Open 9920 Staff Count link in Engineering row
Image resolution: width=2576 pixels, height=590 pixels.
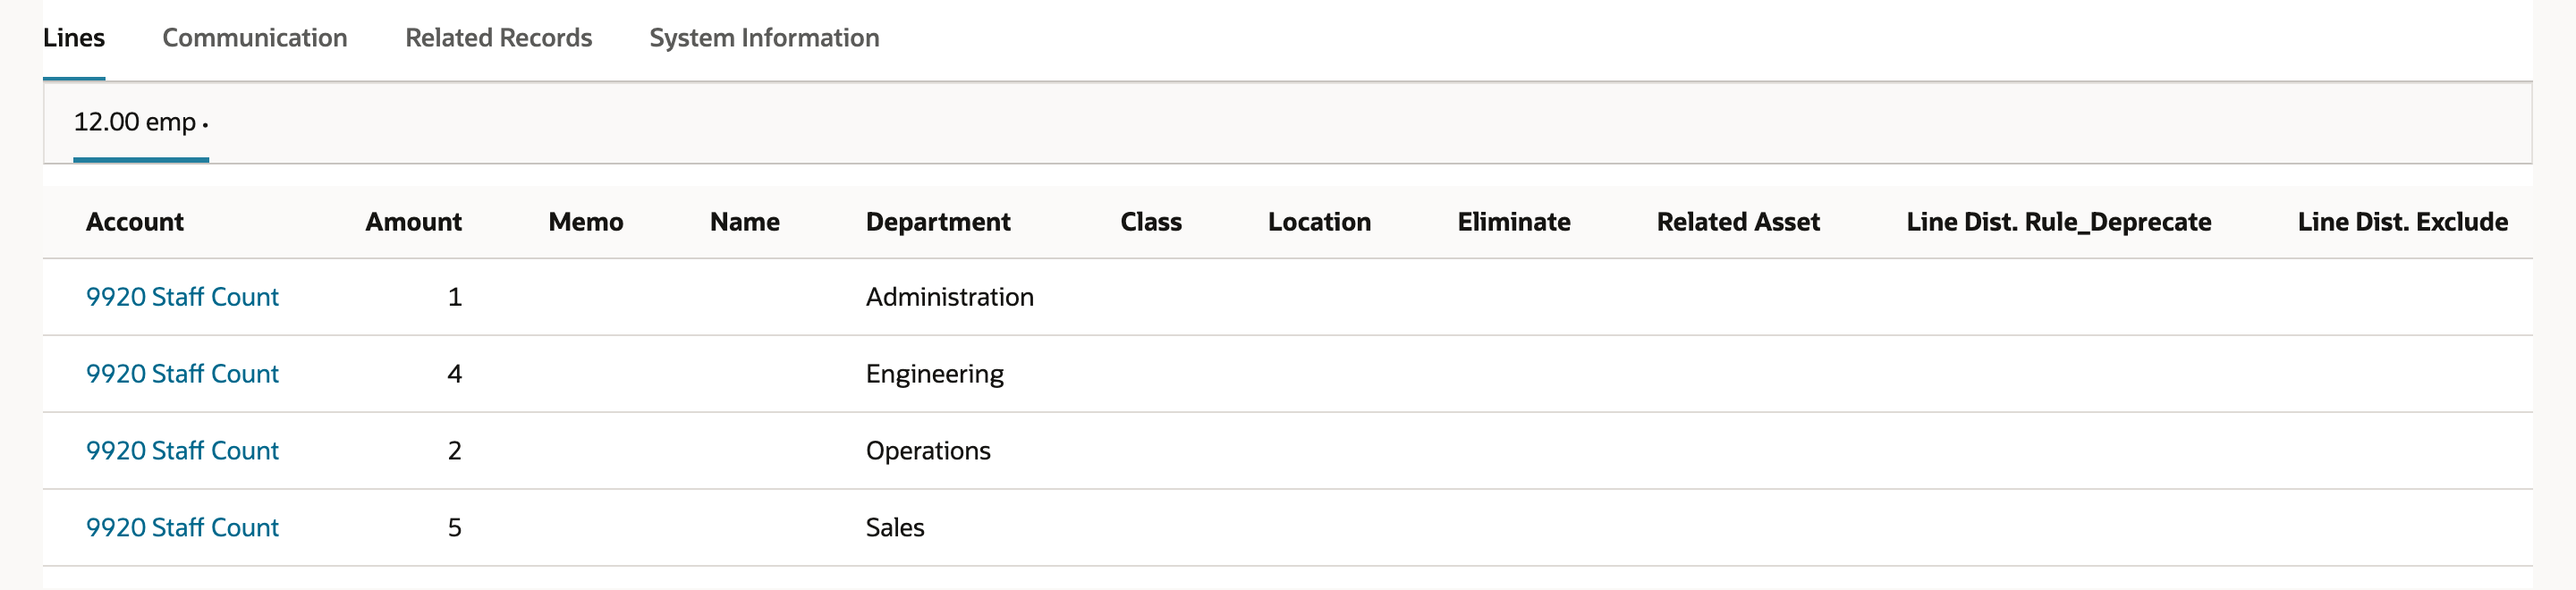[182, 374]
